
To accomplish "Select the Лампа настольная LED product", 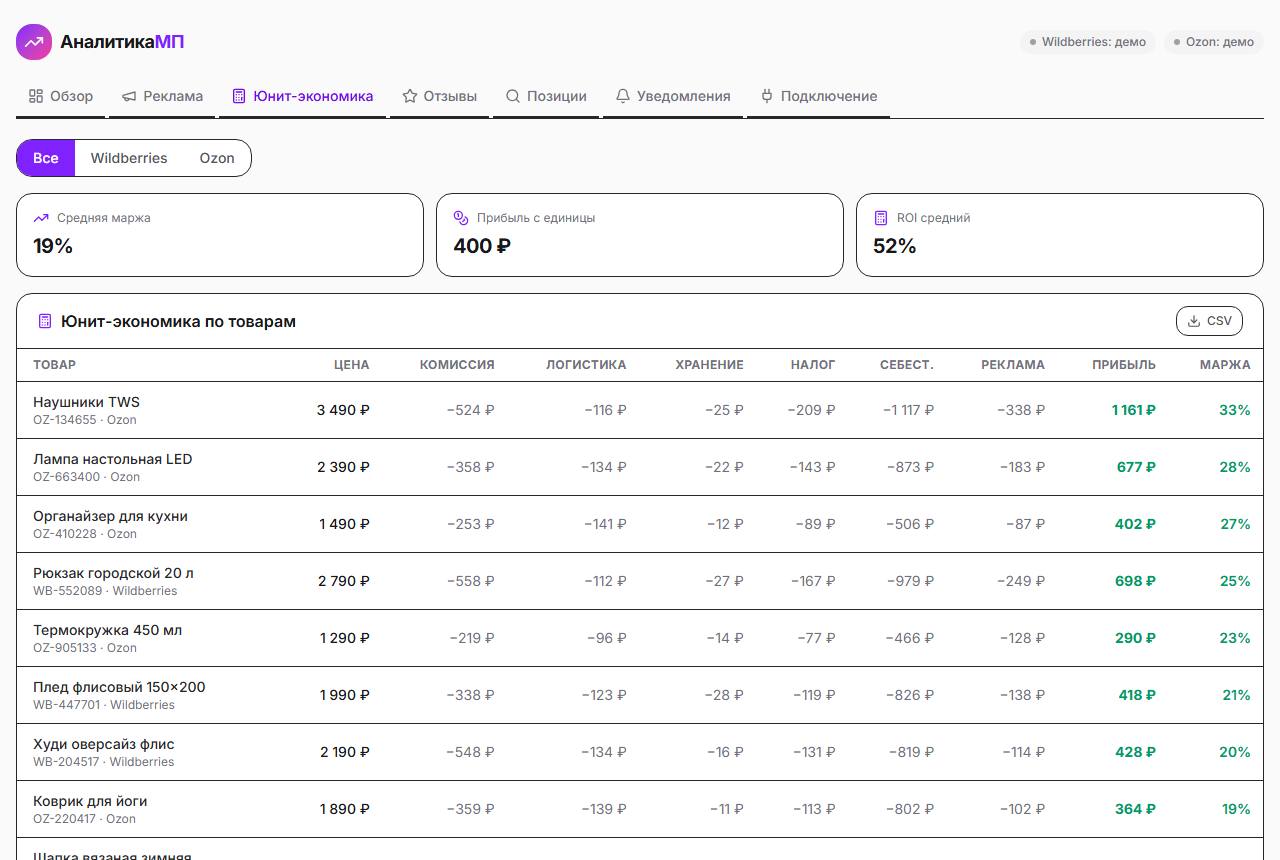I will 640,467.
